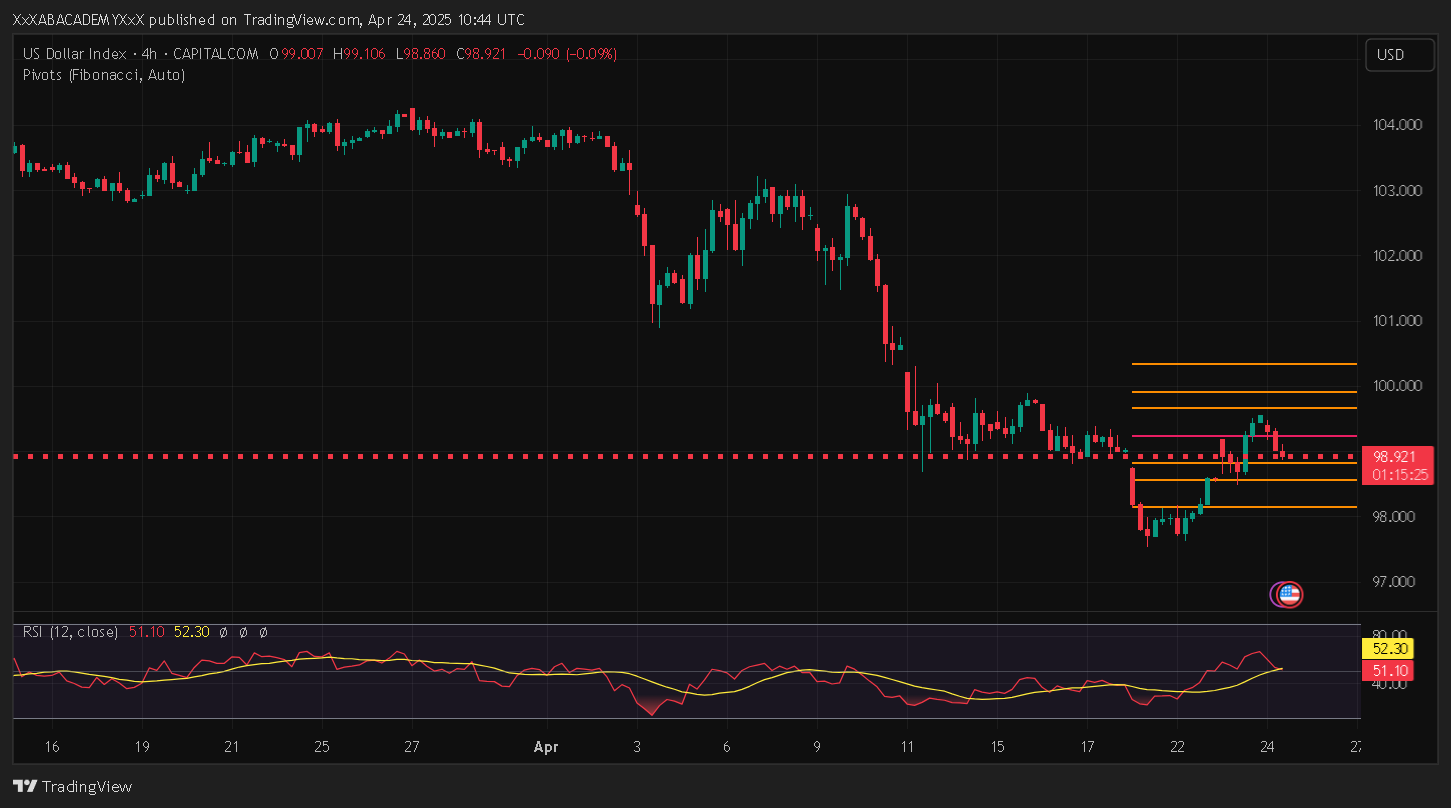Click the US flag economic event icon
The height and width of the screenshot is (808, 1451).
[x=1289, y=595]
